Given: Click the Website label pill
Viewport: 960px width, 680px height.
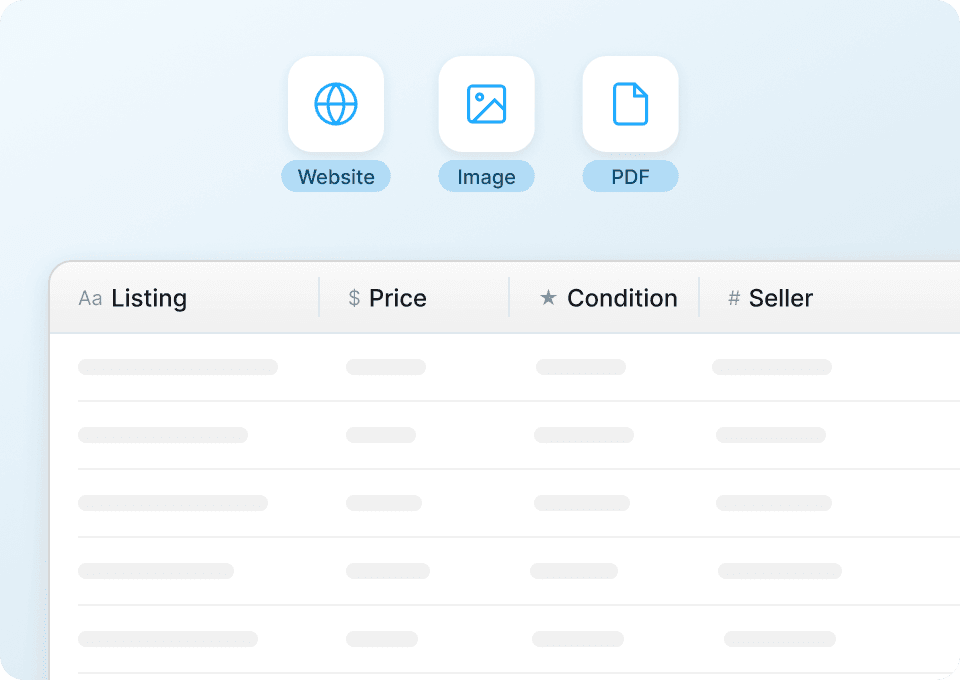Looking at the screenshot, I should (335, 176).
